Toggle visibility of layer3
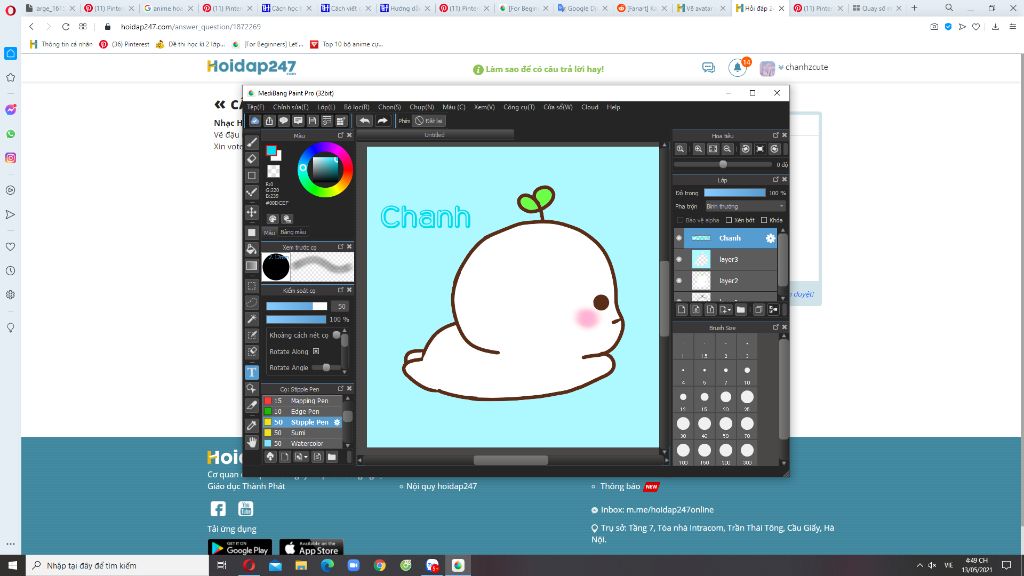Viewport: 1024px width, 576px height. pos(679,259)
